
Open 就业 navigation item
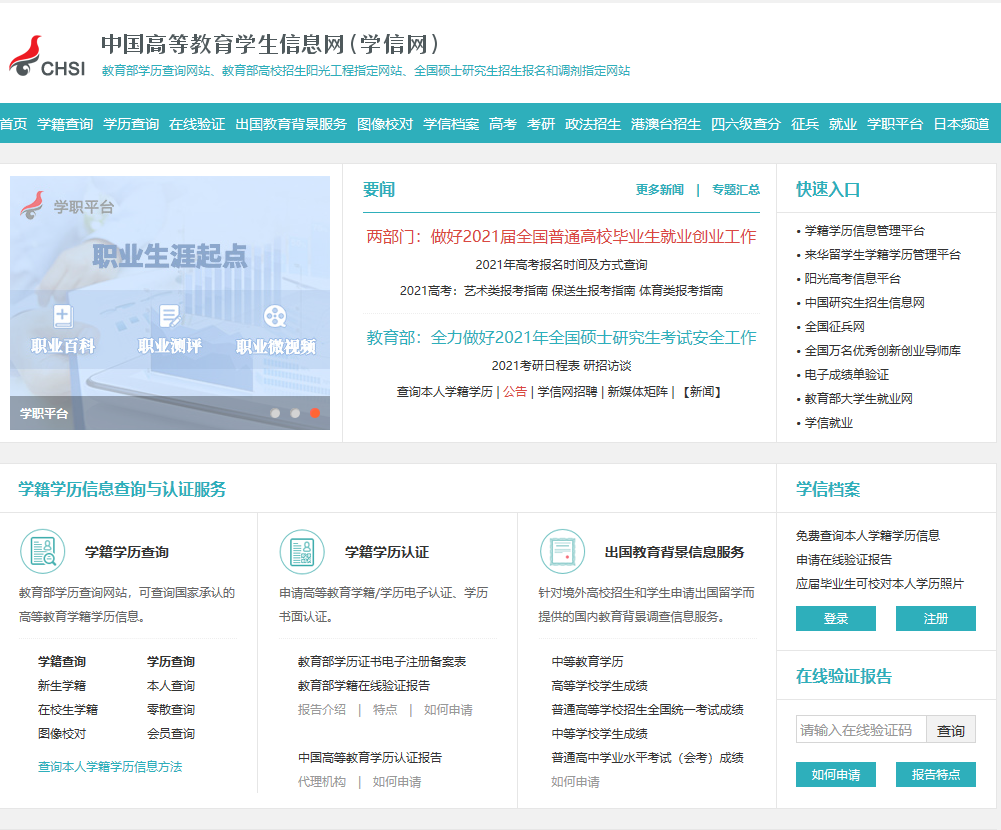(x=843, y=124)
